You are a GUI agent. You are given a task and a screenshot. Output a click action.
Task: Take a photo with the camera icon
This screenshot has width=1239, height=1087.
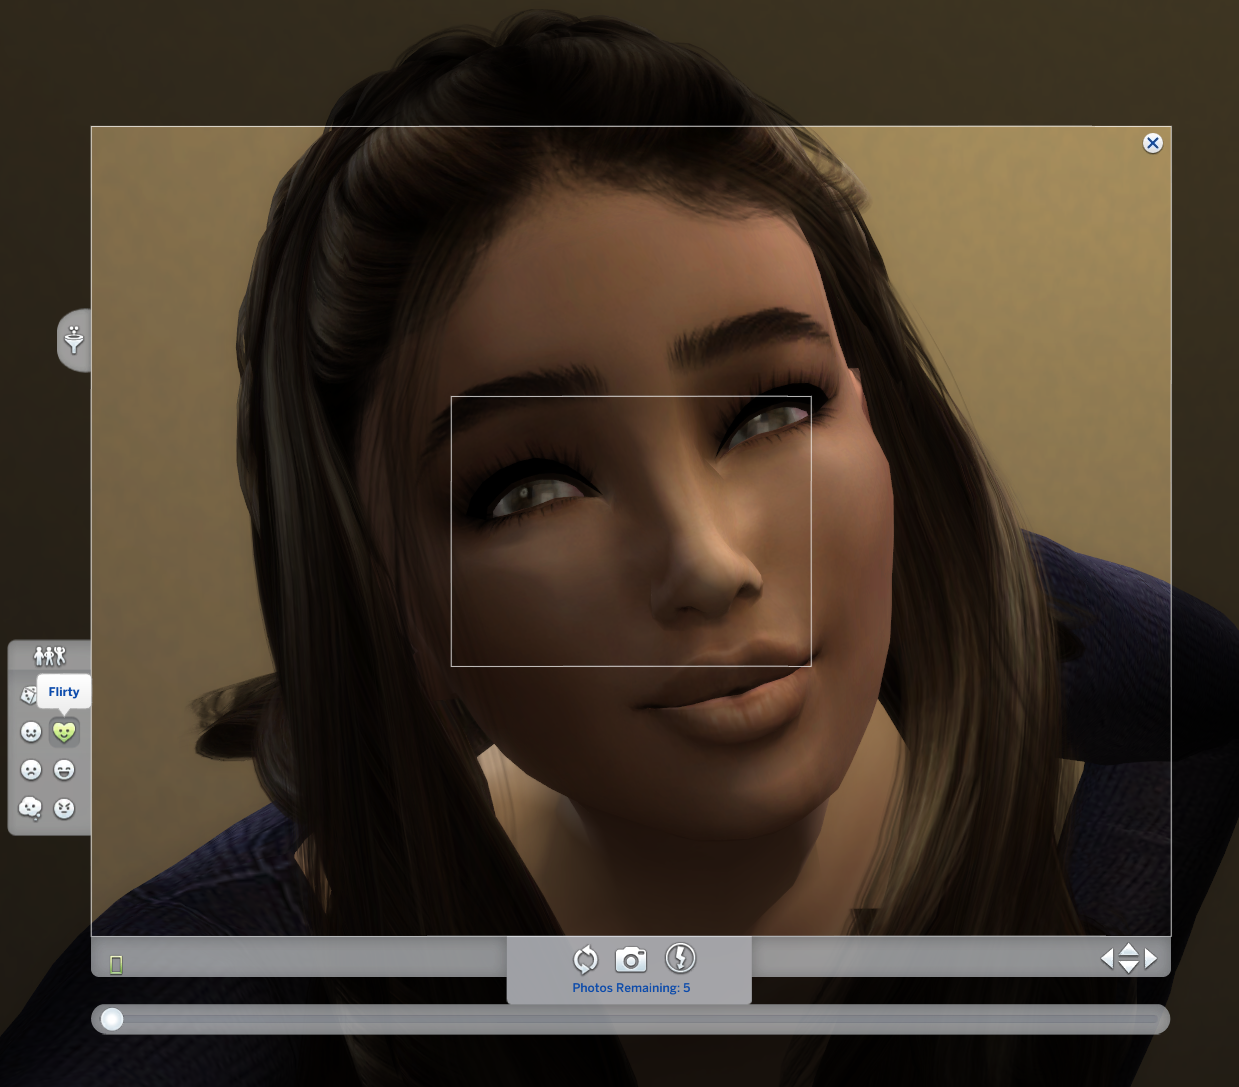[631, 960]
